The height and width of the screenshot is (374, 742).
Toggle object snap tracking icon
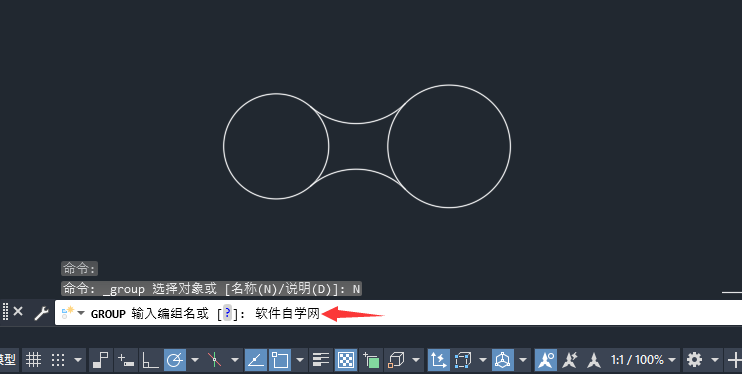pyautogui.click(x=256, y=360)
